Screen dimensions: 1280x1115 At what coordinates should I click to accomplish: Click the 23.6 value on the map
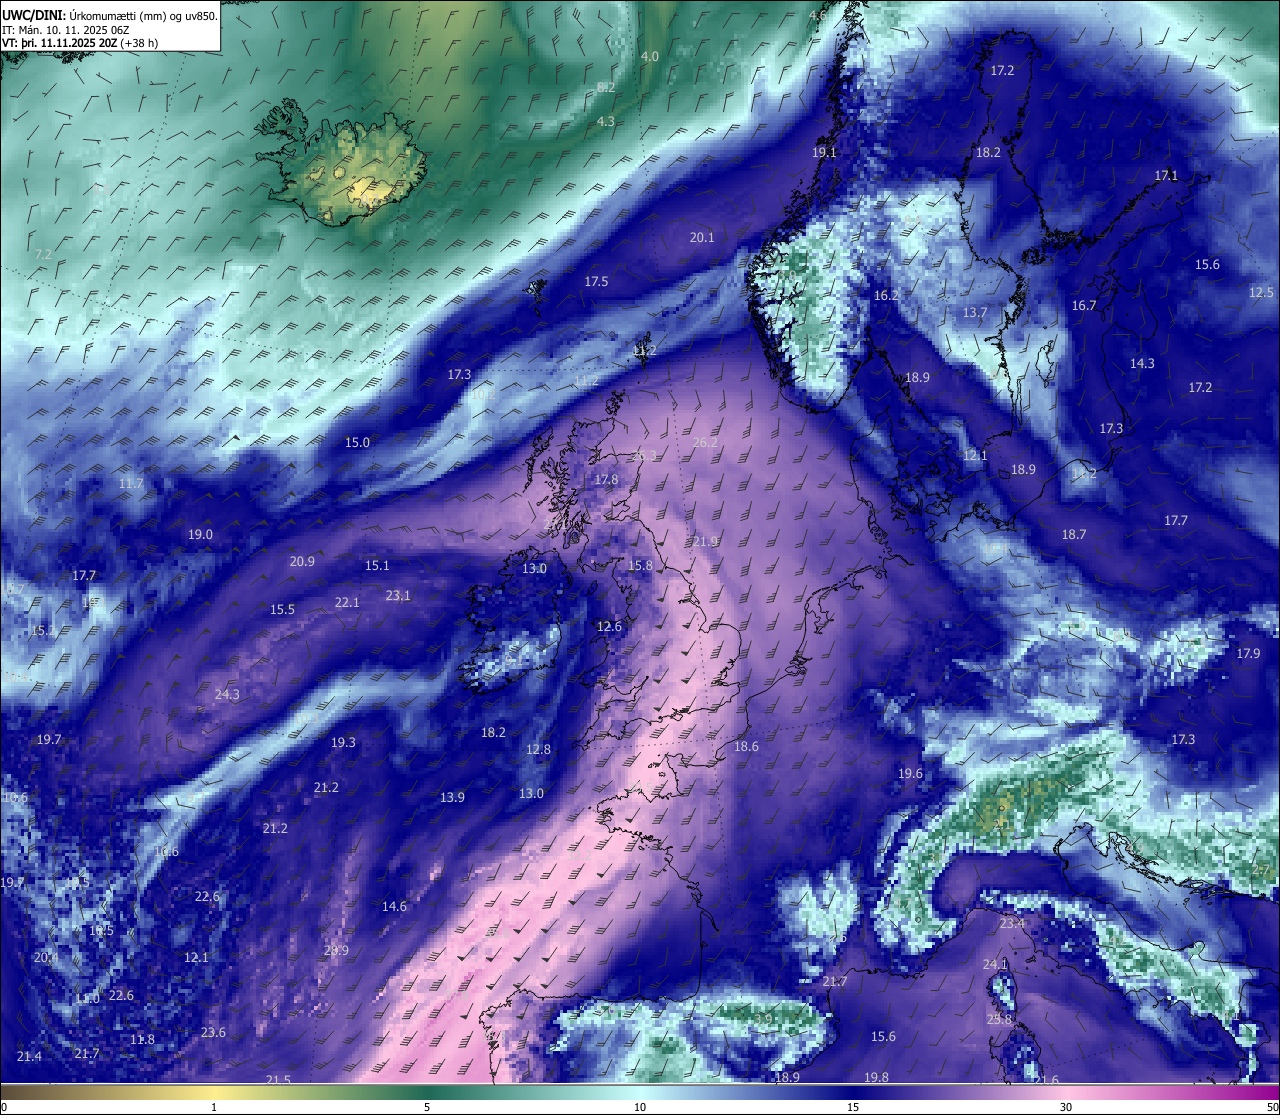(x=213, y=1032)
